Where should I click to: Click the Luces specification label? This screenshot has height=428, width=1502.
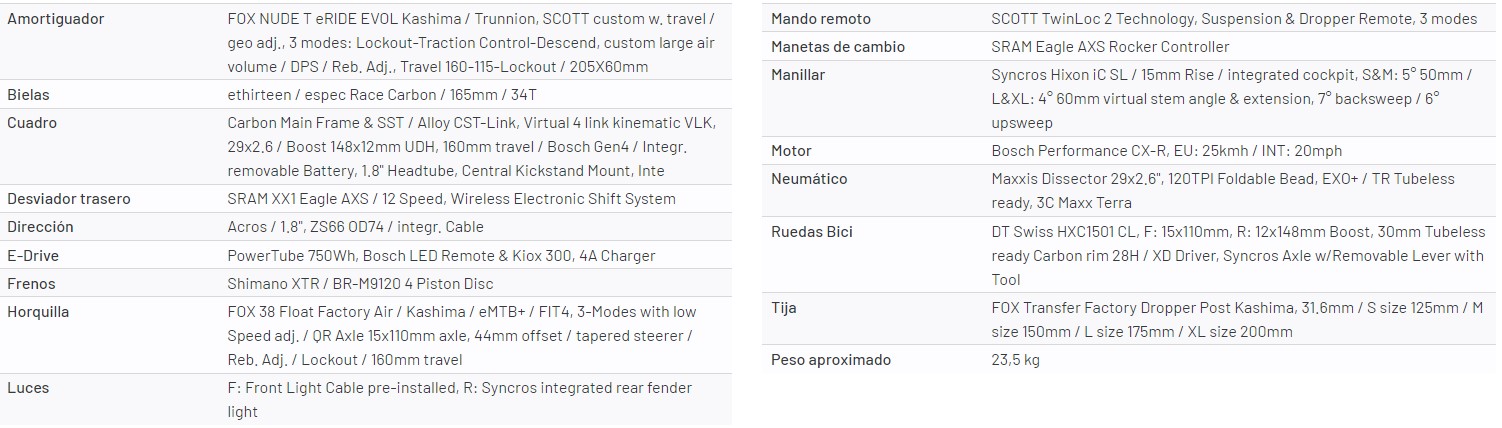pyautogui.click(x=28, y=388)
